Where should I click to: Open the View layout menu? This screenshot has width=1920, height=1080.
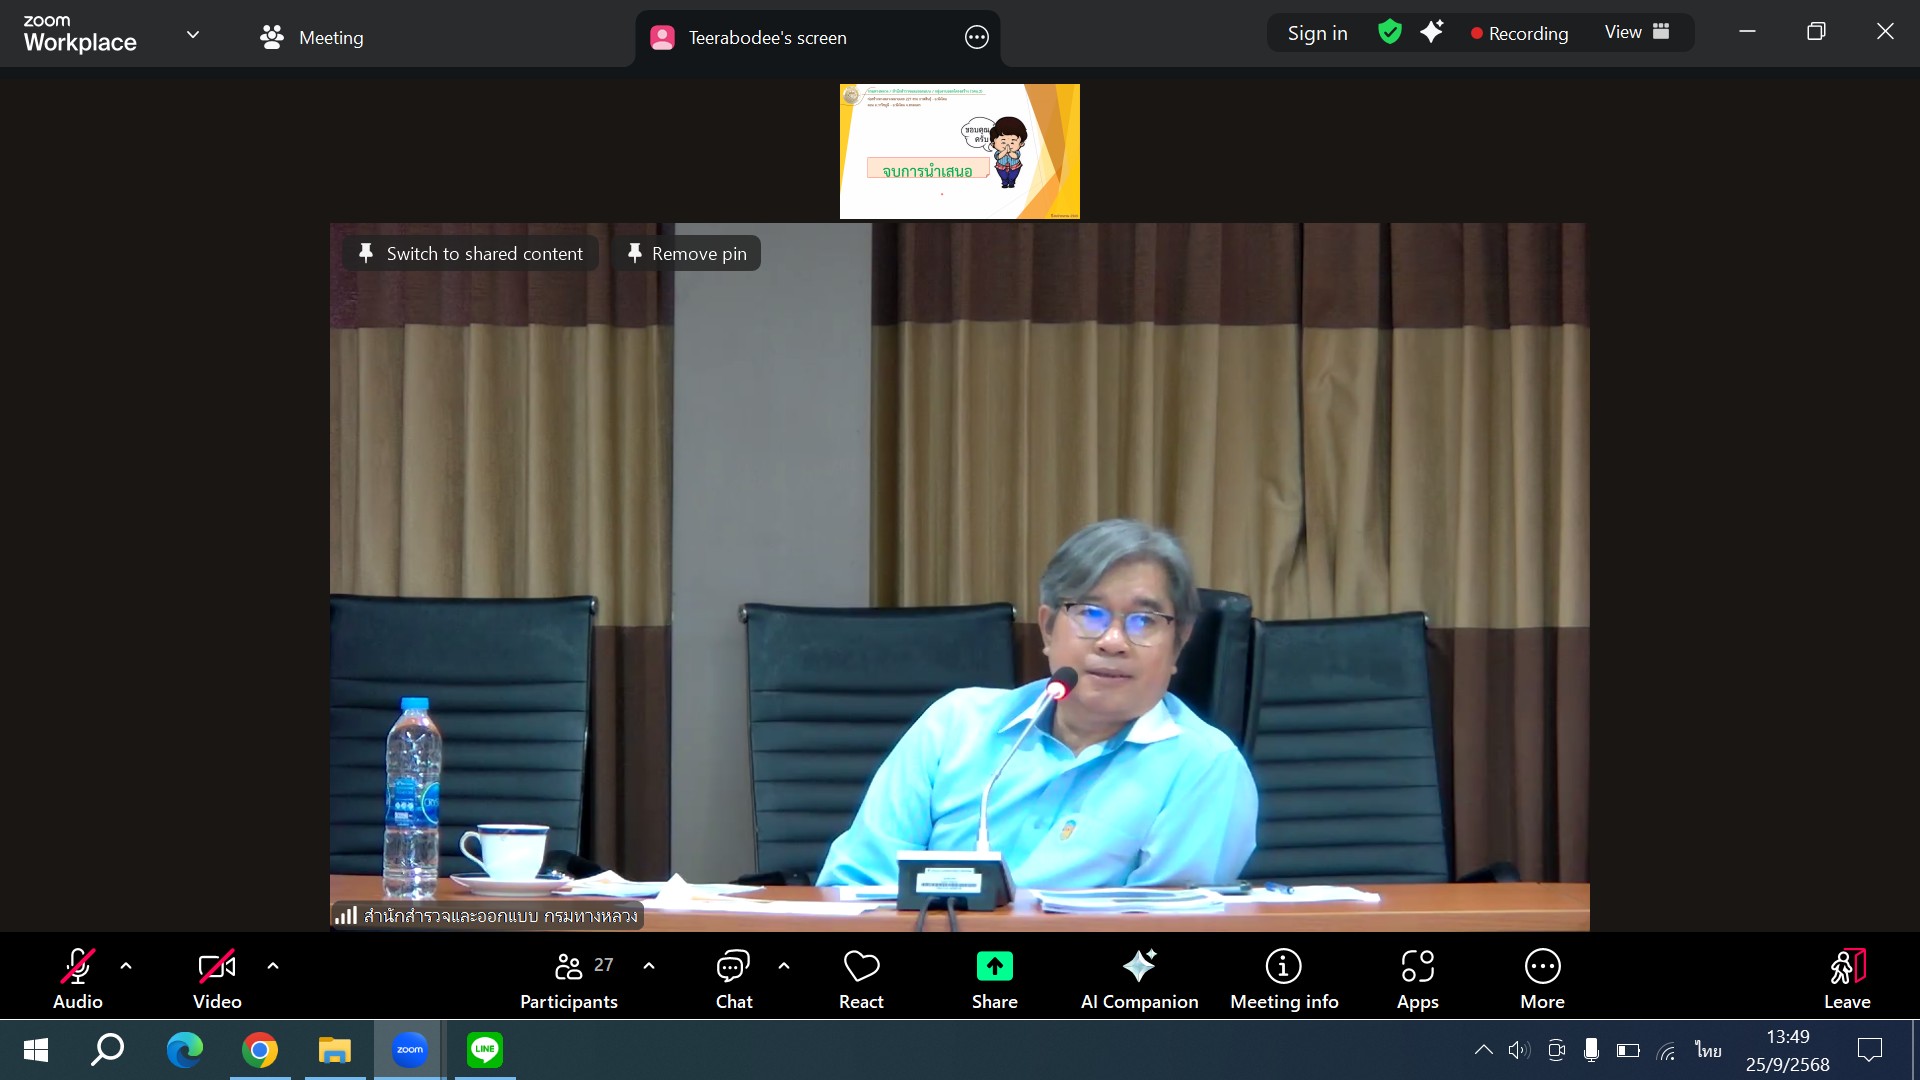pyautogui.click(x=1636, y=32)
